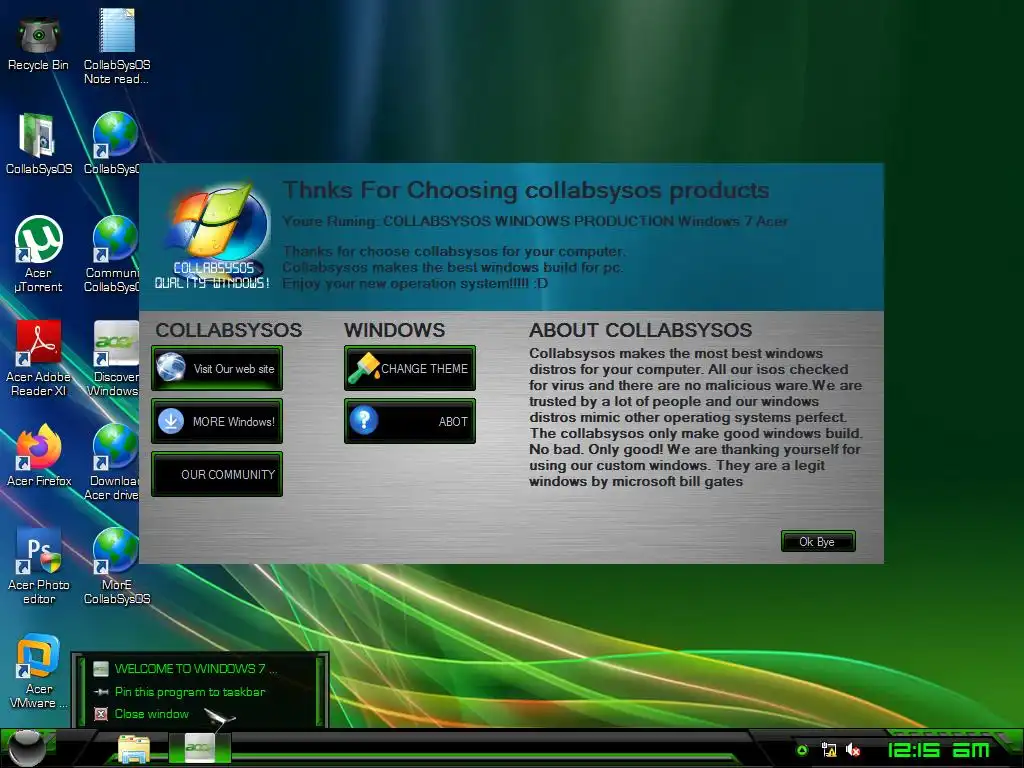Click the OUR COMMUNITY button
This screenshot has width=1024, height=768.
217,474
